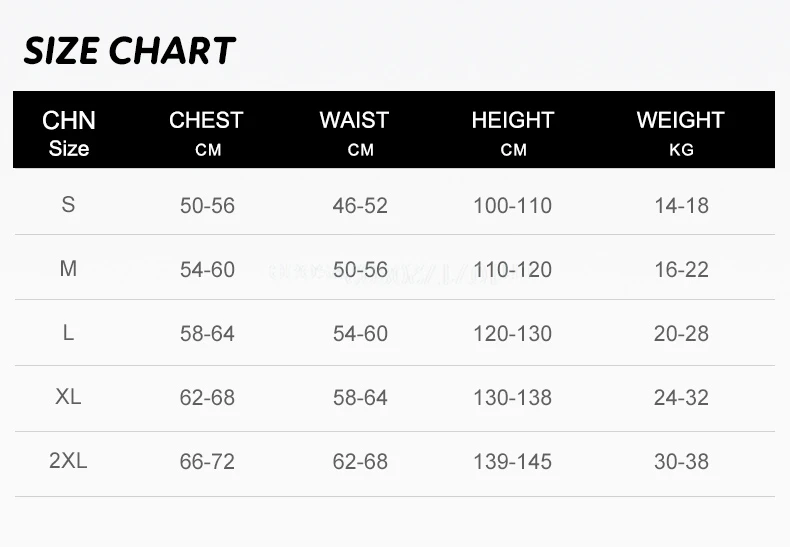Select the CHN Size column header
Viewport: 790px width, 547px height.
(x=69, y=133)
